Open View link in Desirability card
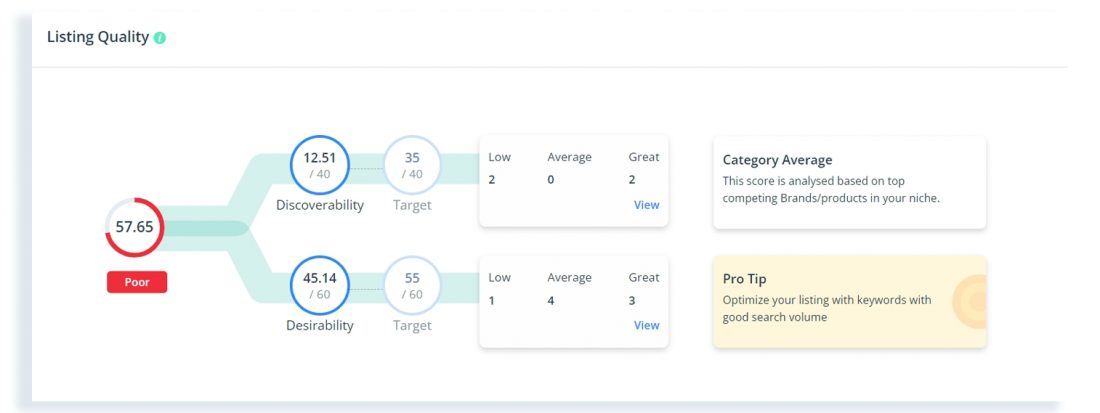1100x413 pixels. (646, 325)
